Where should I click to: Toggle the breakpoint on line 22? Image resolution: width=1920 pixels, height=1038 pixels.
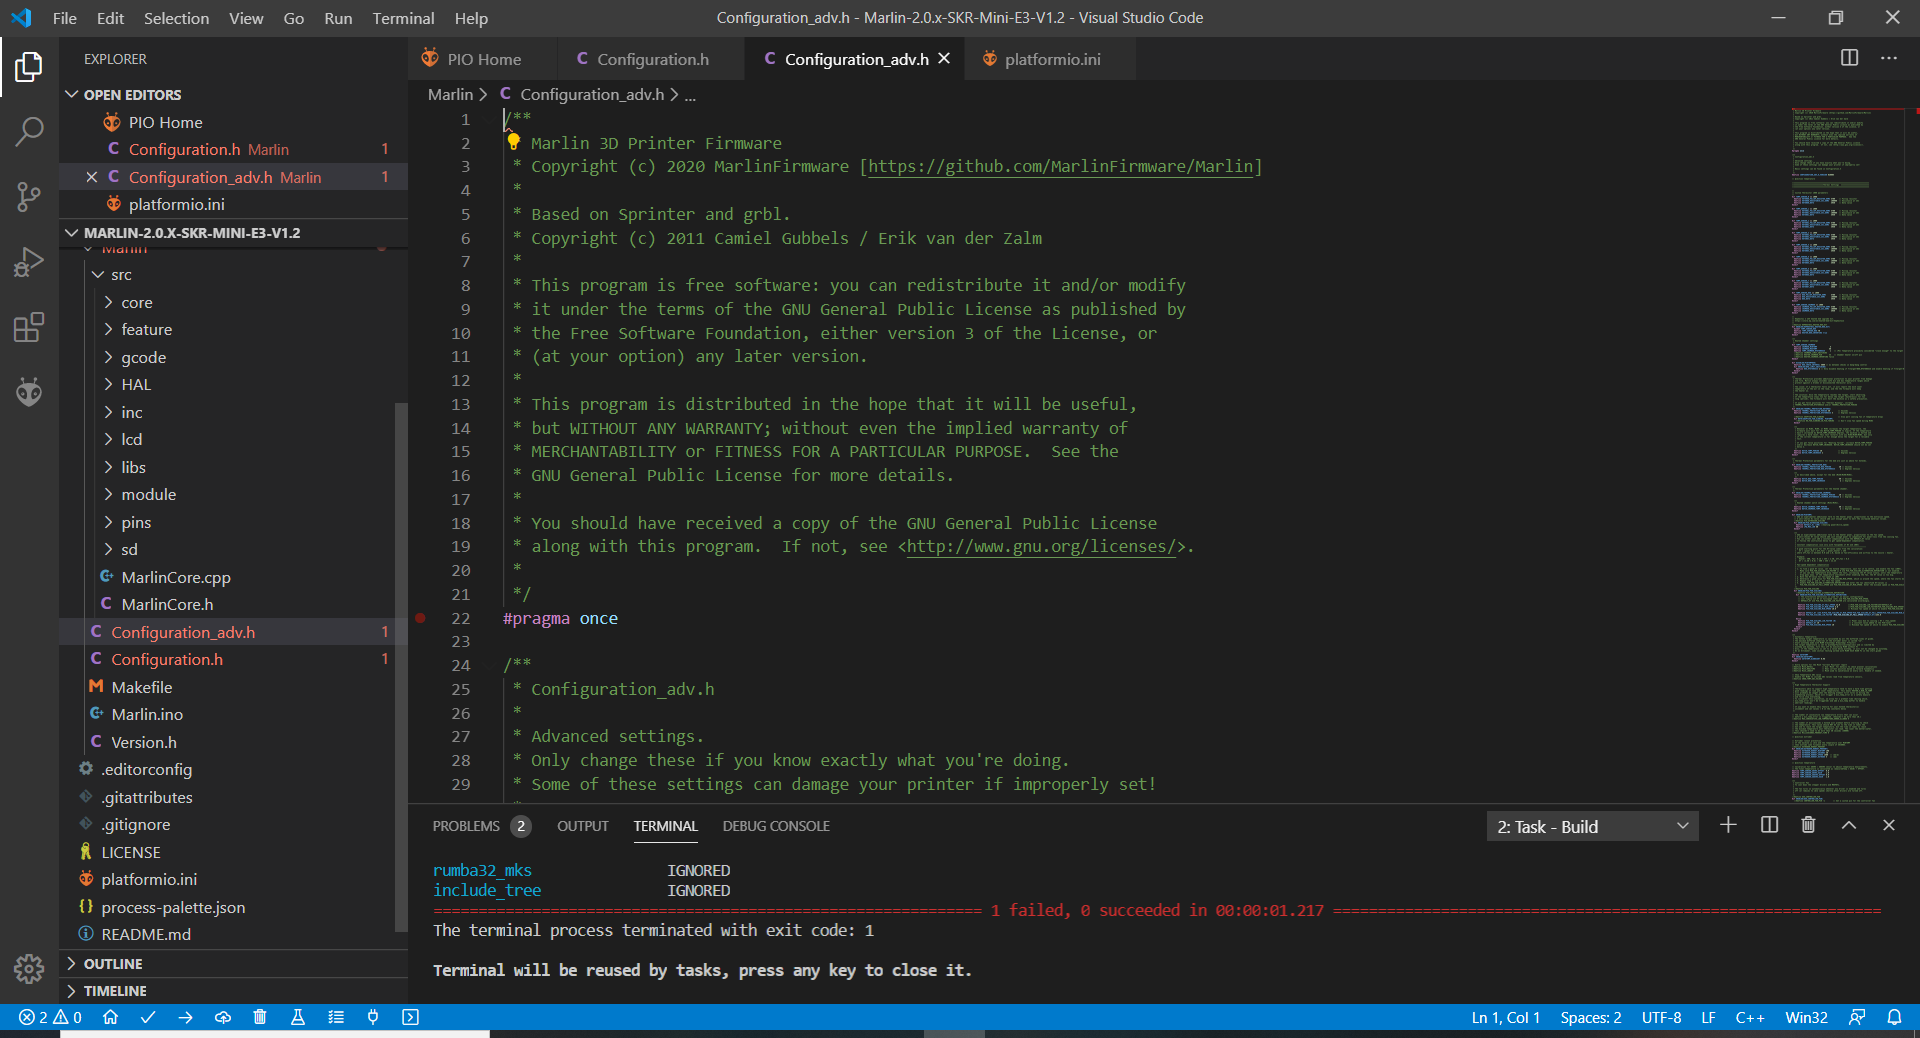(x=421, y=618)
